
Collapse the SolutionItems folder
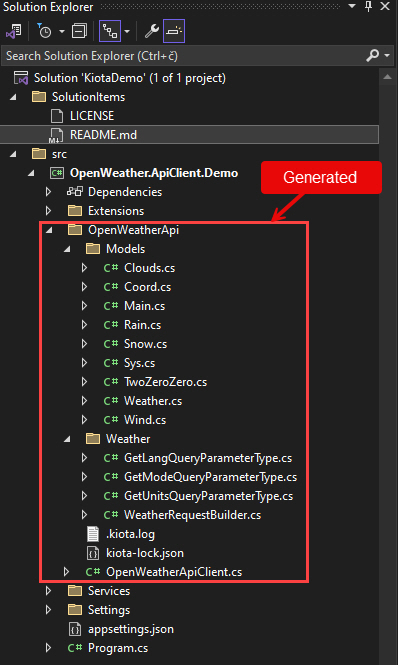pyautogui.click(x=13, y=97)
